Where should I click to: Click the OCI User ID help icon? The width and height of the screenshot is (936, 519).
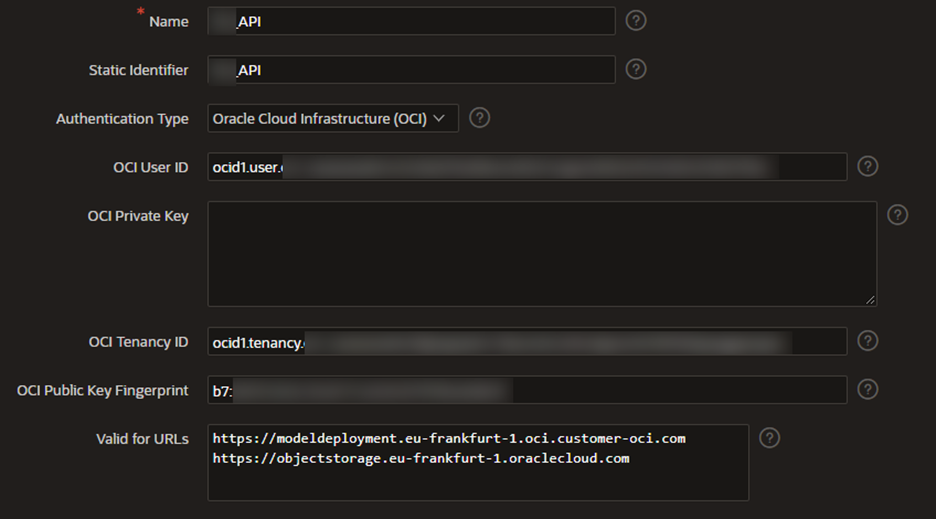click(867, 166)
